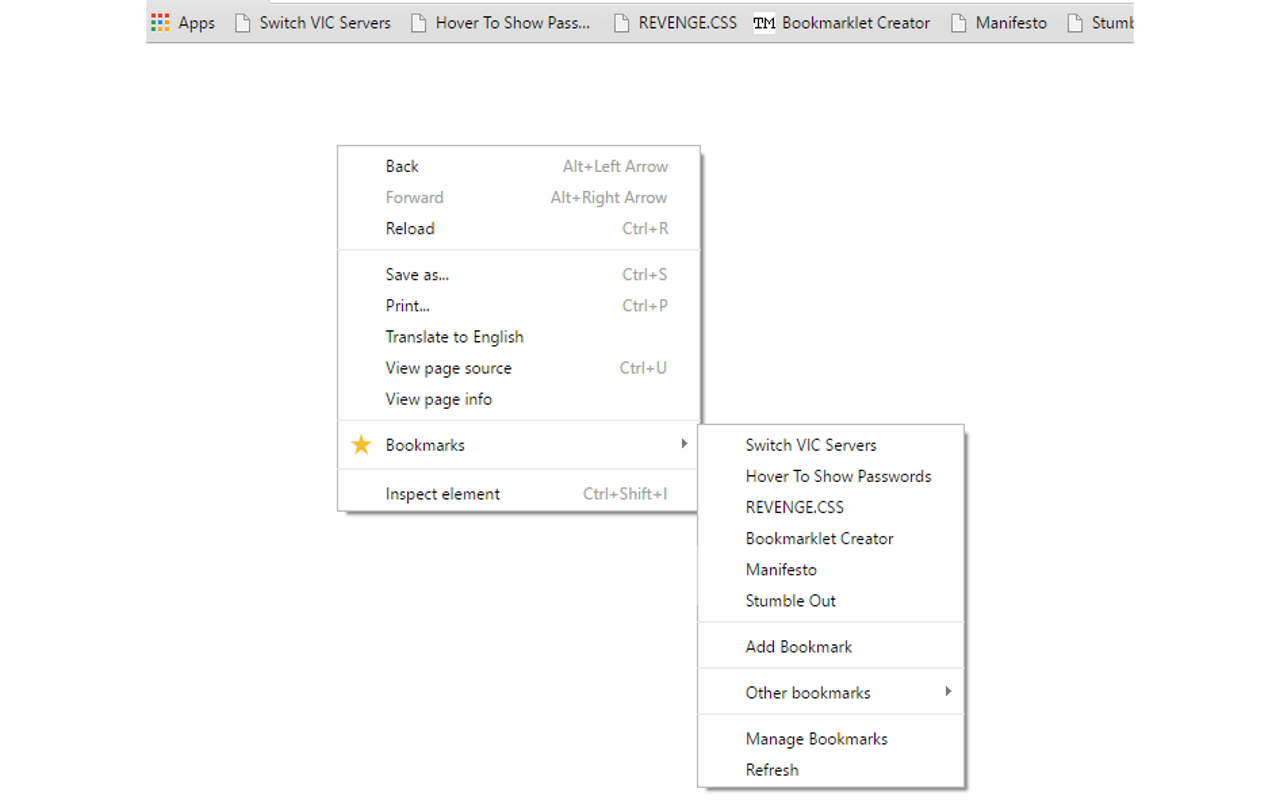Open Stumble Out in the submenu

pos(831,600)
